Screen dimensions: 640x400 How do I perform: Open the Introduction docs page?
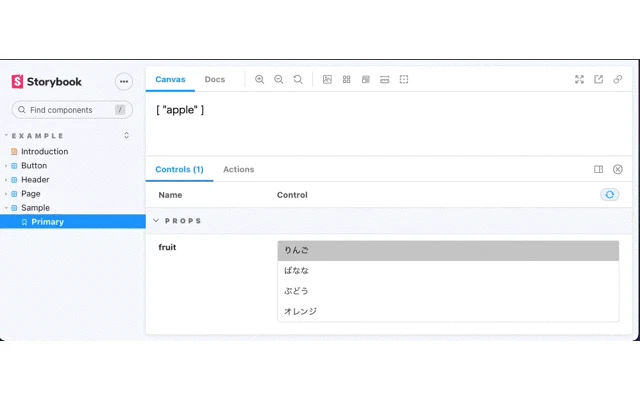(44, 151)
